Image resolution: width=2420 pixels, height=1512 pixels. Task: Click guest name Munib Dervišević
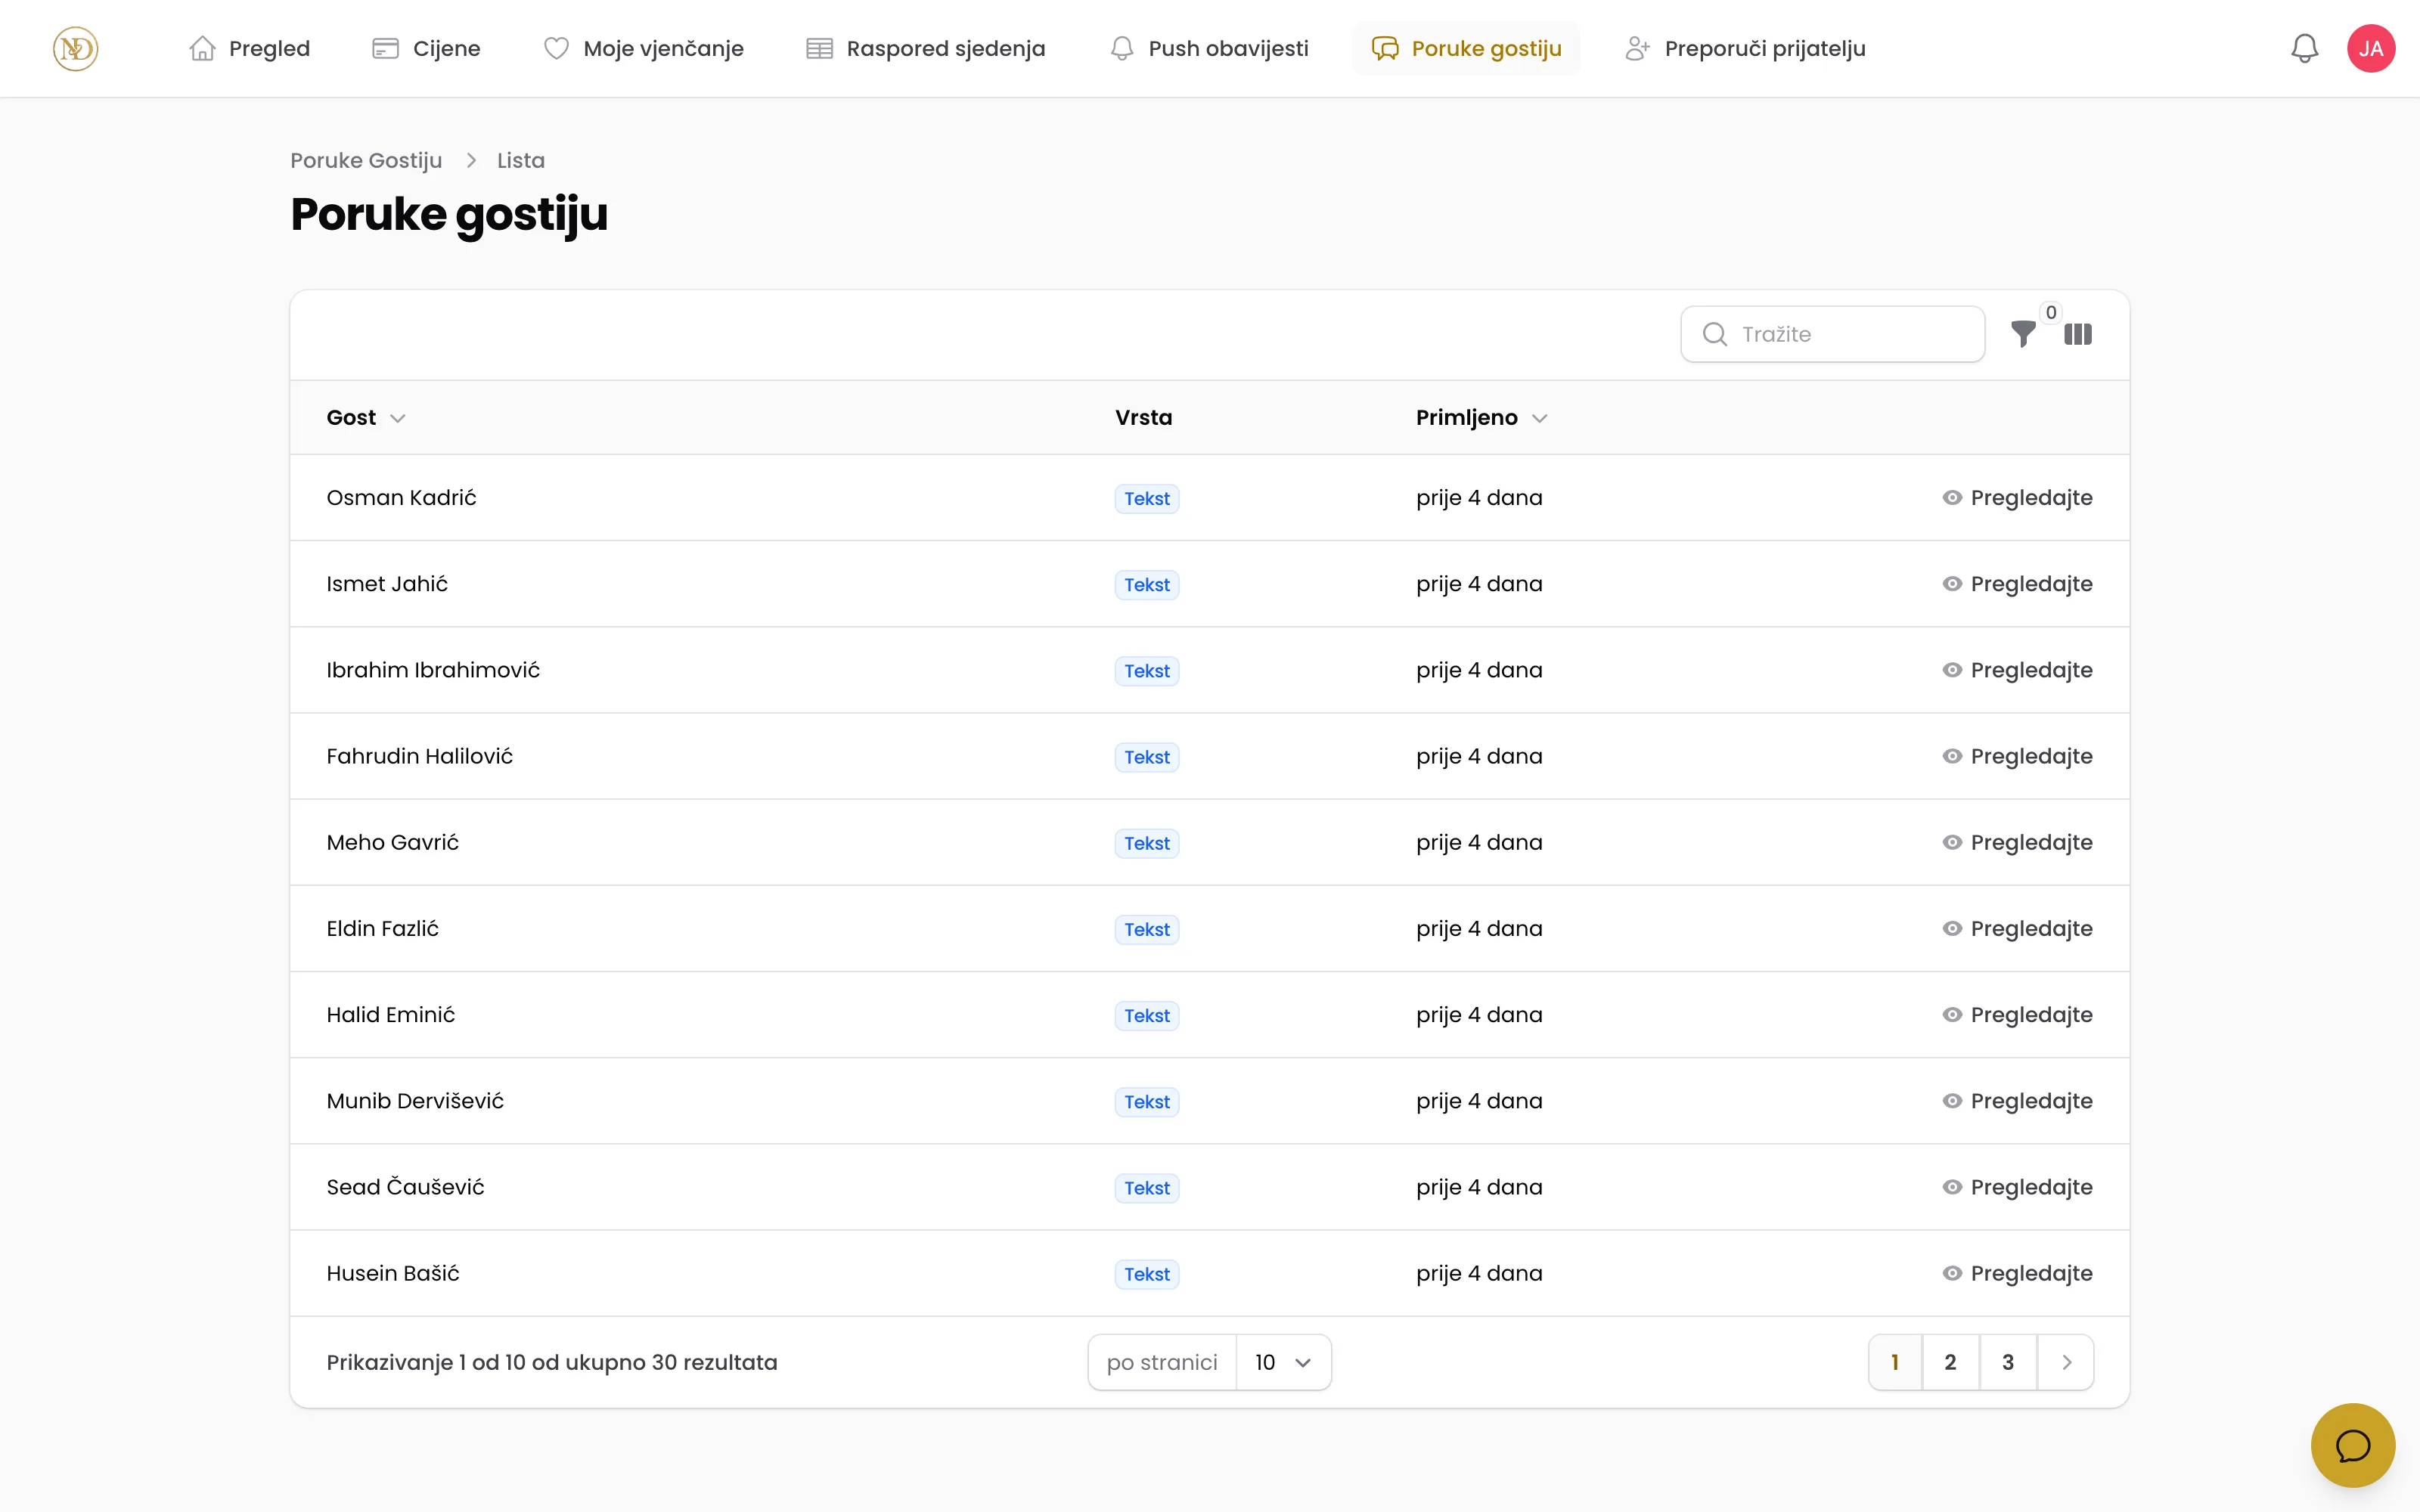[415, 1101]
